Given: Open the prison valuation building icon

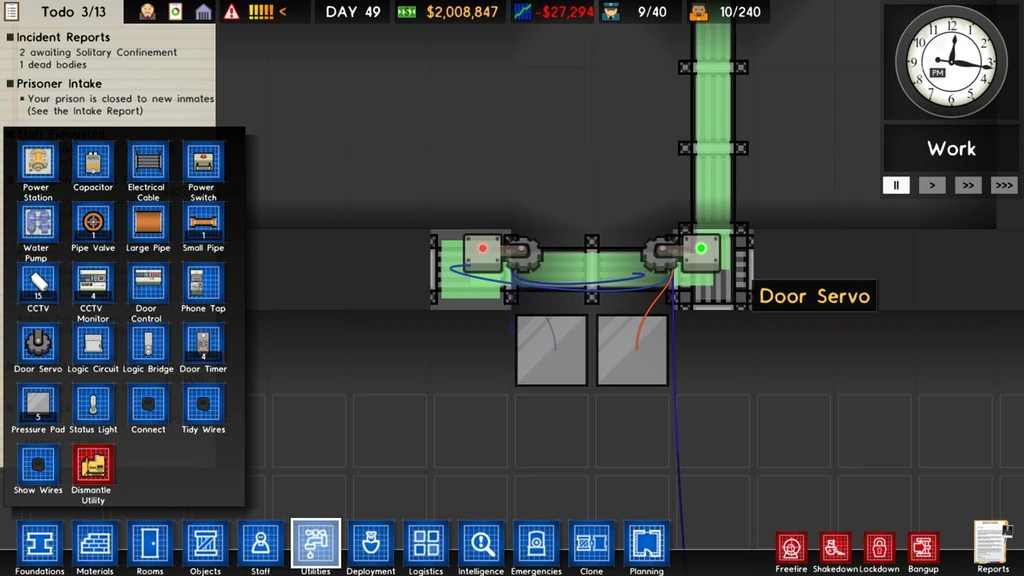Looking at the screenshot, I should (204, 12).
